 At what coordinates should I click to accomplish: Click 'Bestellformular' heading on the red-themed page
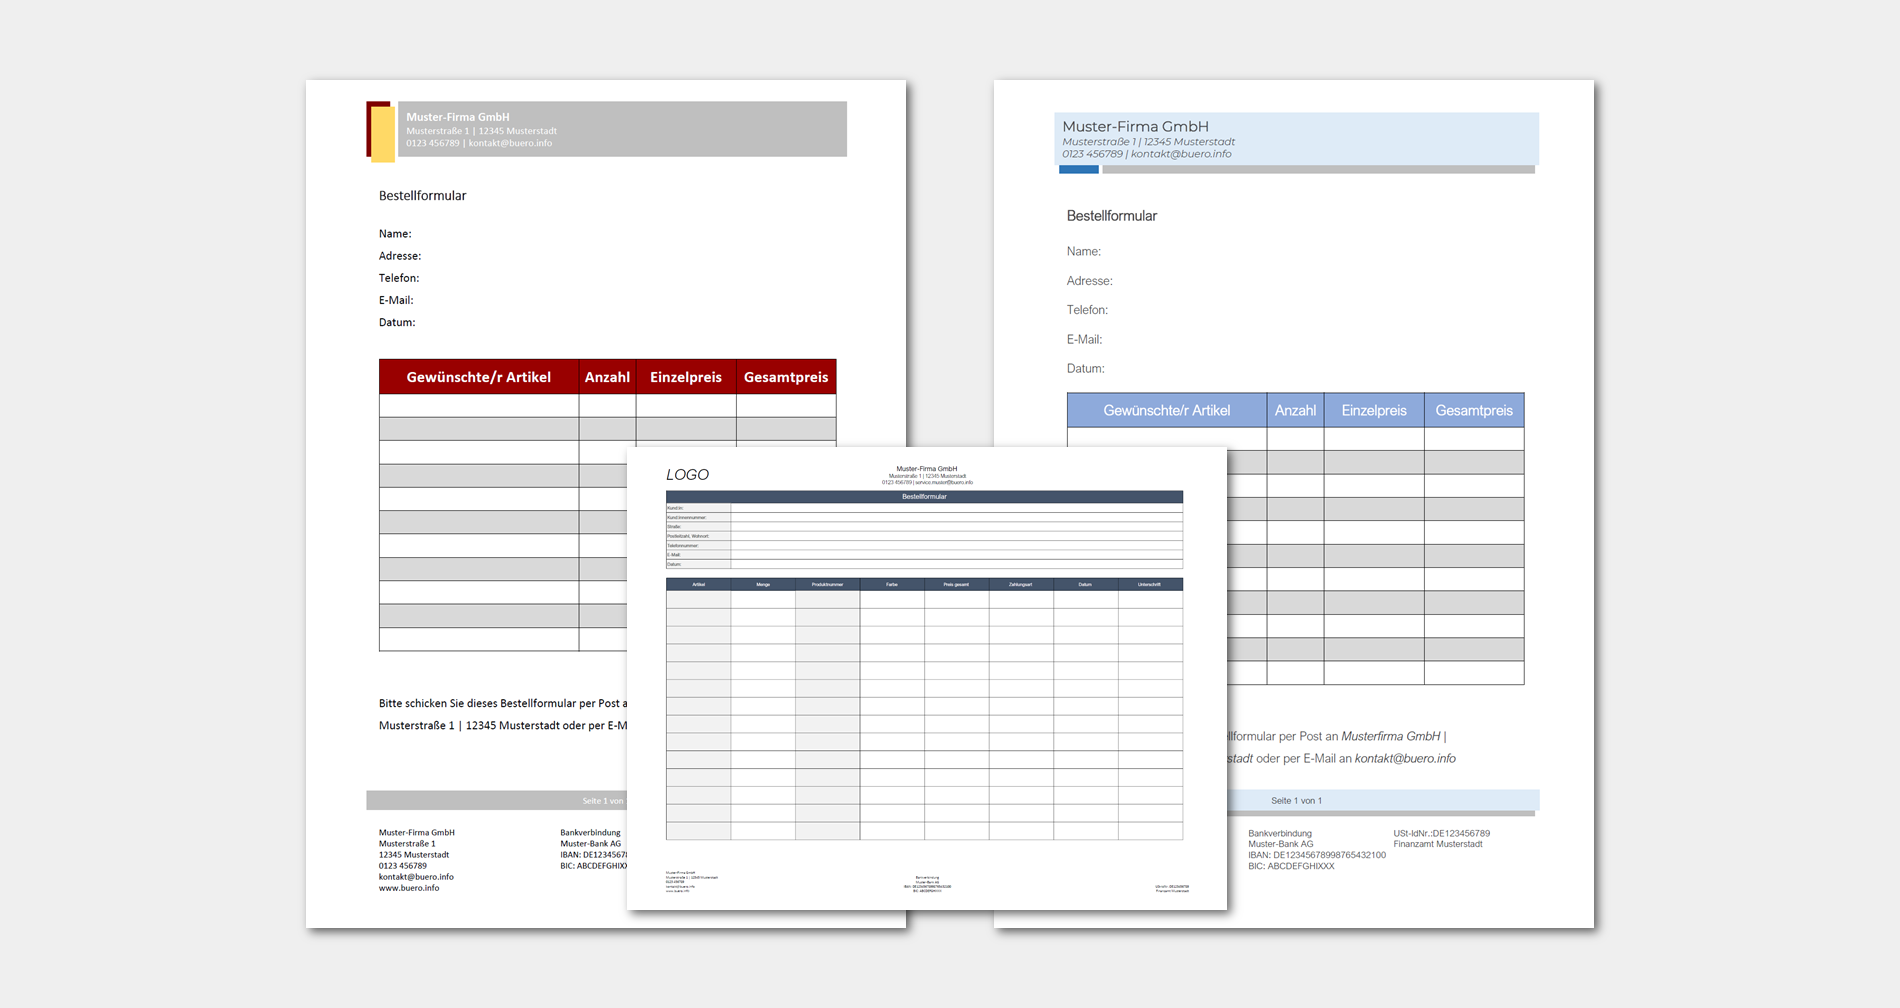[422, 196]
